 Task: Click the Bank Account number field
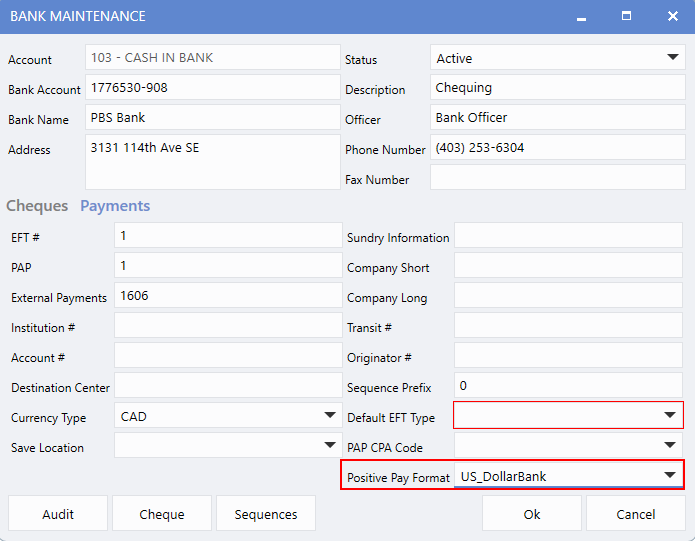click(213, 88)
